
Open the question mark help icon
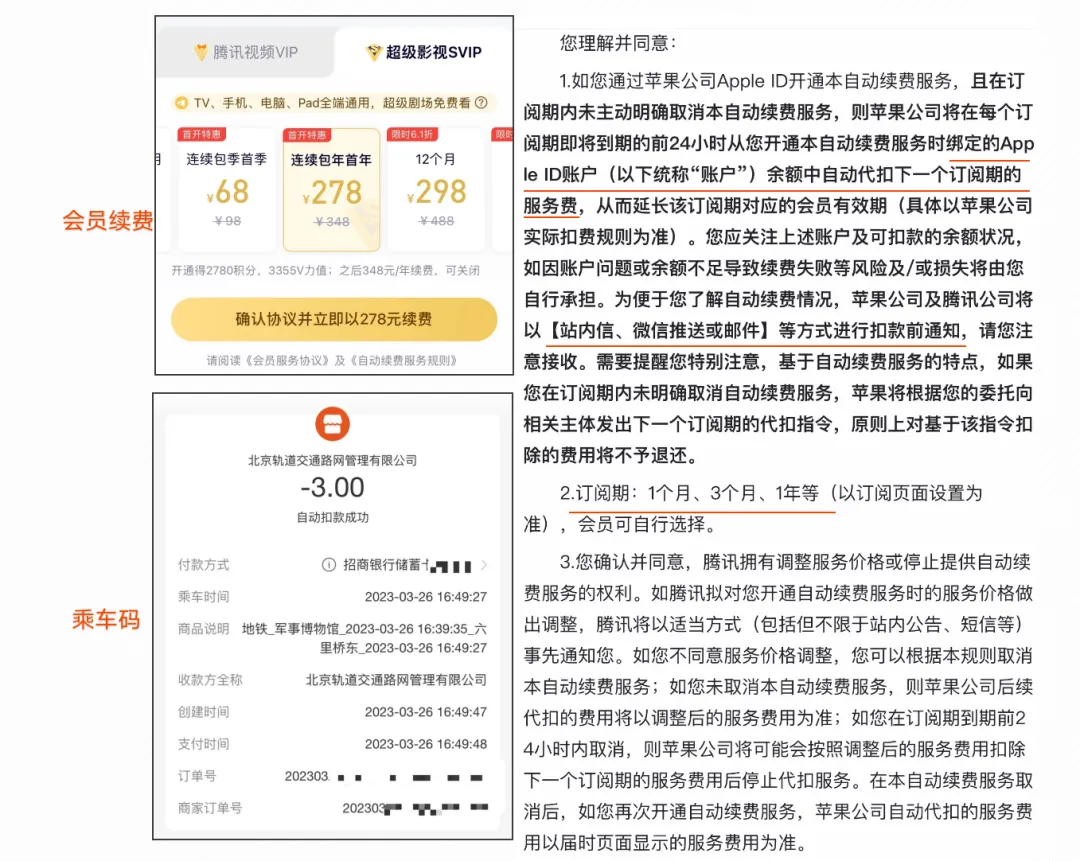(x=479, y=103)
